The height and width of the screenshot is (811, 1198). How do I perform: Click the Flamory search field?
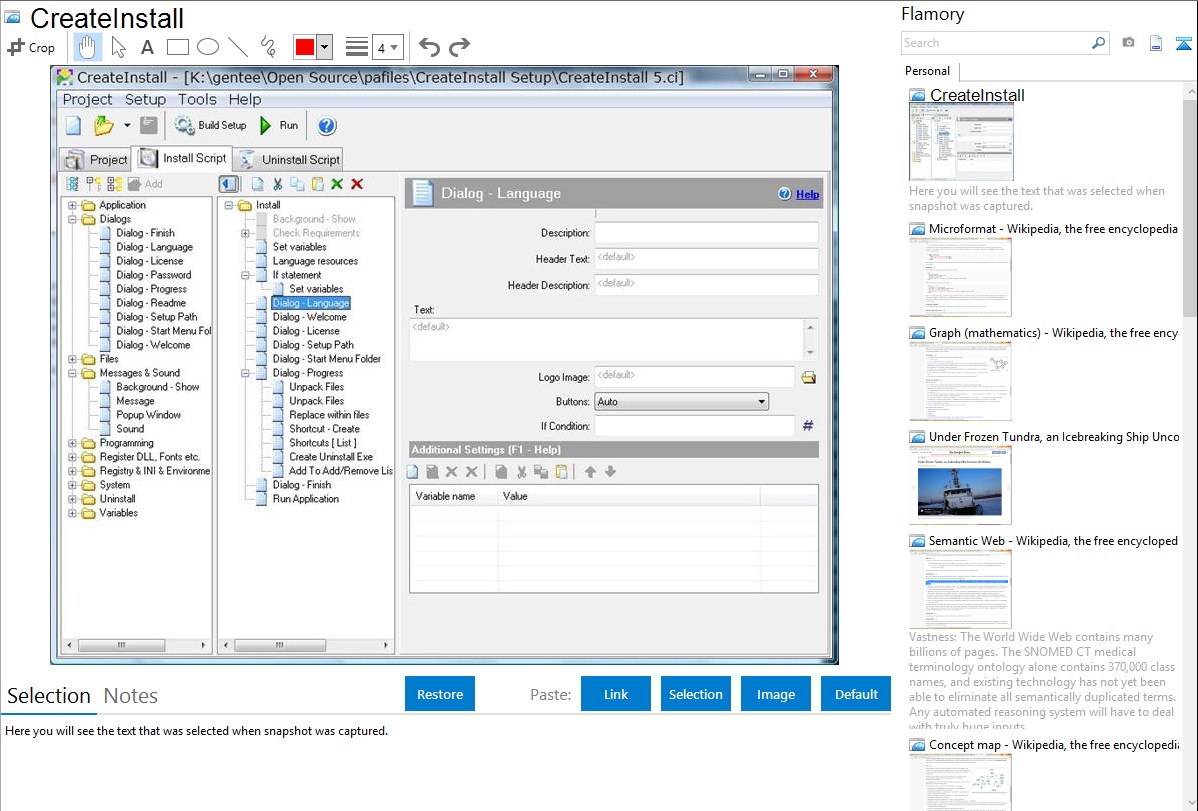997,43
